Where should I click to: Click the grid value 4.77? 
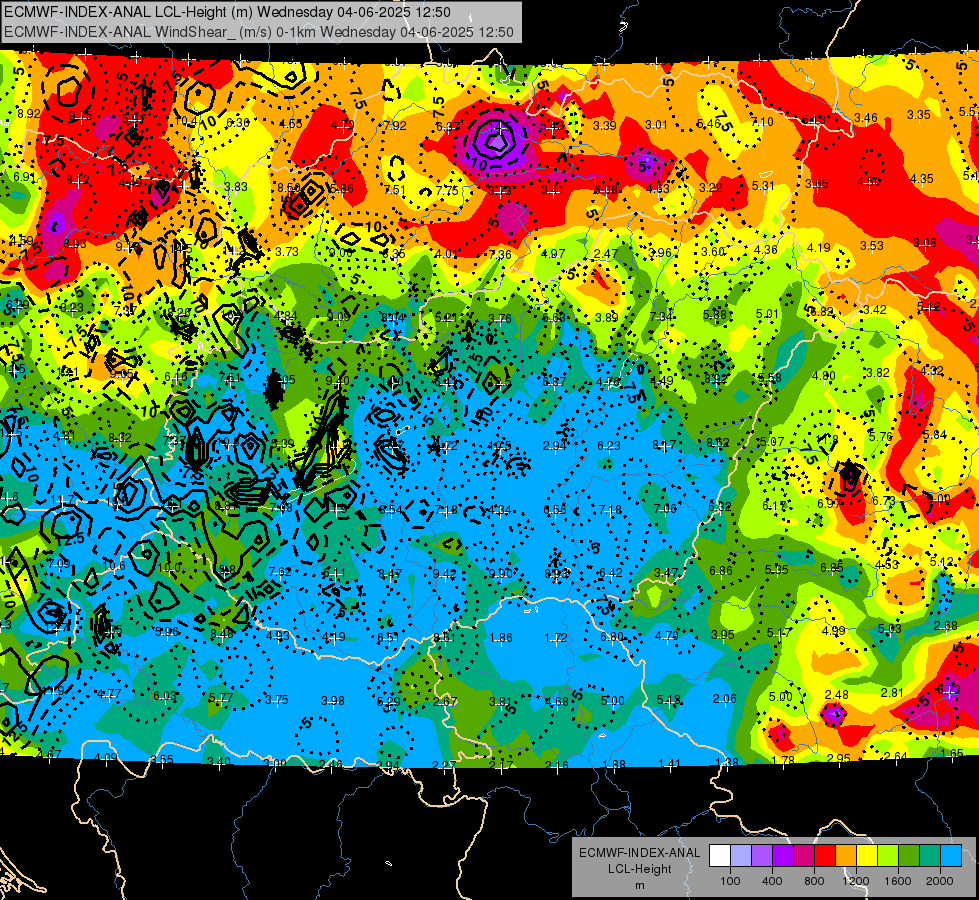109,693
